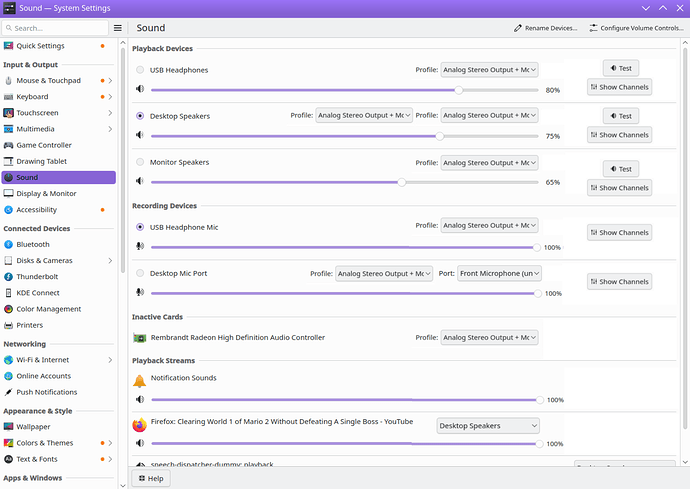The height and width of the screenshot is (489, 690).
Task: Open Colors & Themes category
Action: pyautogui.click(x=58, y=443)
